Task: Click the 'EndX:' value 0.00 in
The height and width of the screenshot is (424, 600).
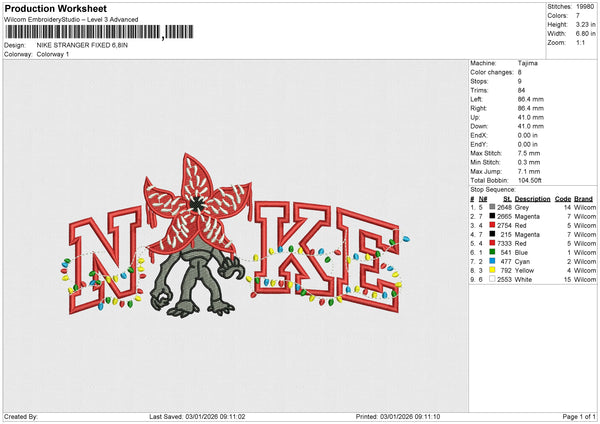Action: [x=528, y=135]
